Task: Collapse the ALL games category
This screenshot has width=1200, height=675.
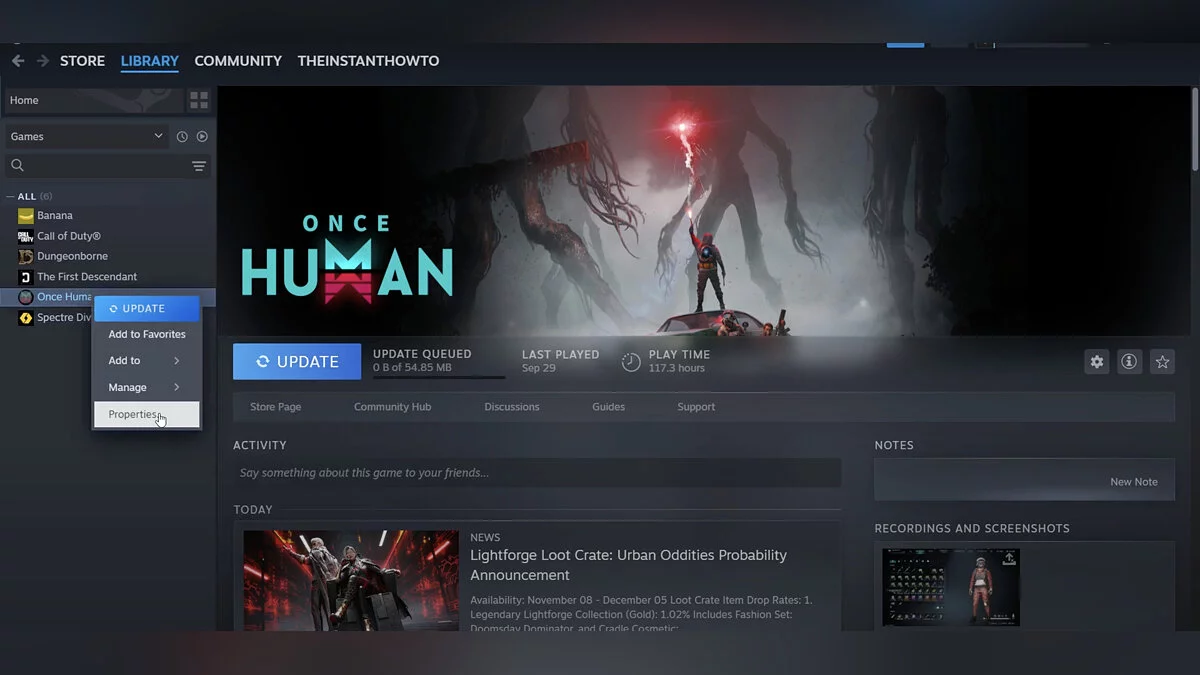Action: 10,197
